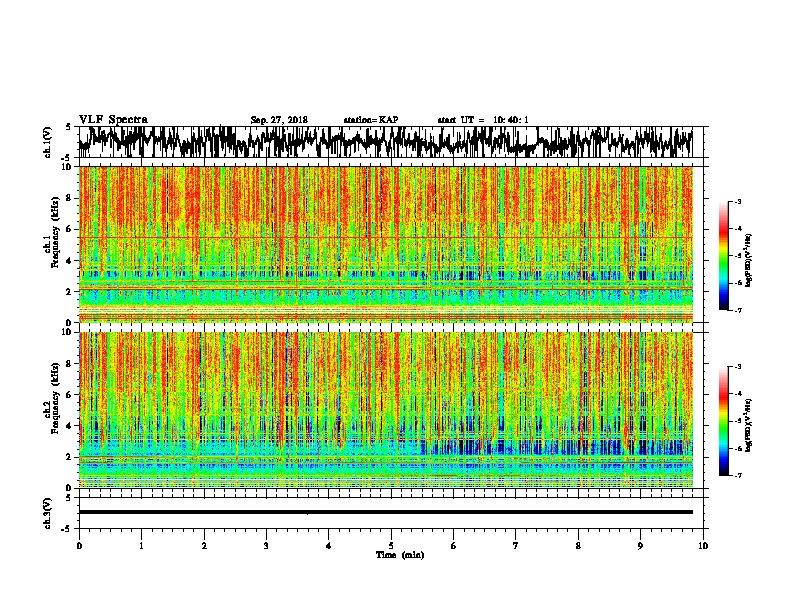This screenshot has width=792, height=612.
Task: Click the lower color bar 'log(PSD)' unit label
Action: click(x=748, y=425)
